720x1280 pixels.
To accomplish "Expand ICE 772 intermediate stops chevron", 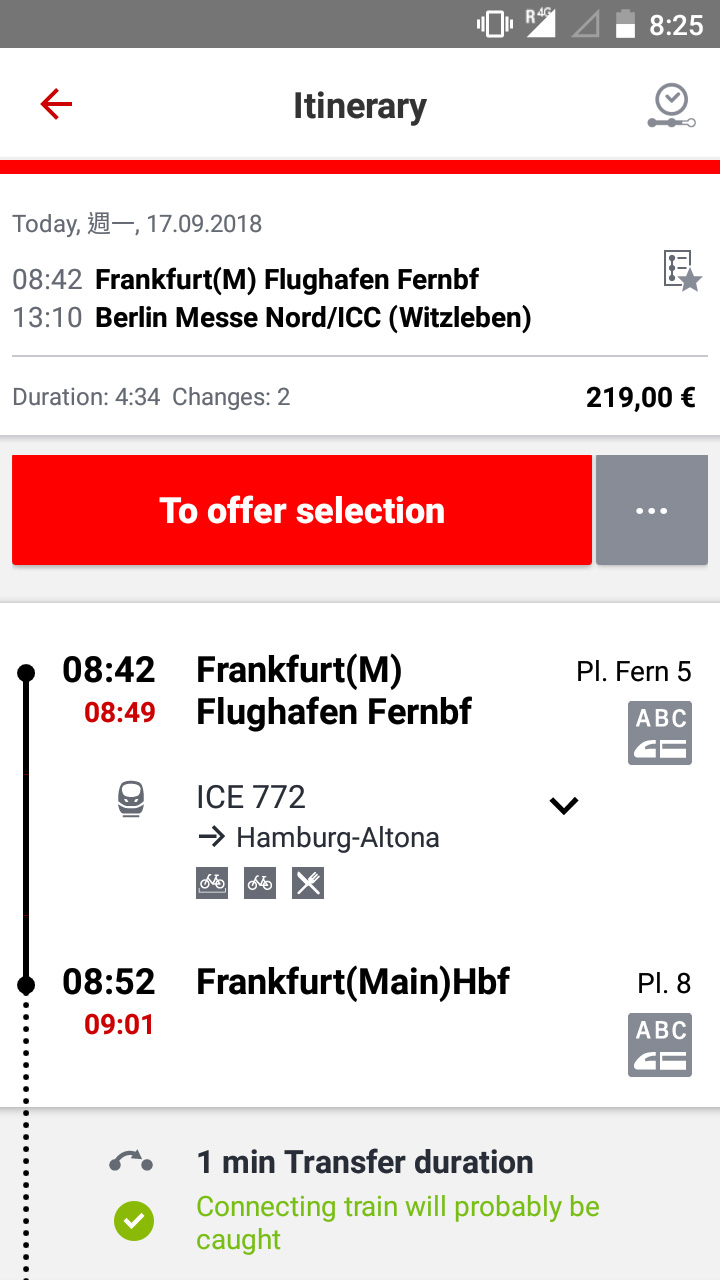I will pos(564,805).
